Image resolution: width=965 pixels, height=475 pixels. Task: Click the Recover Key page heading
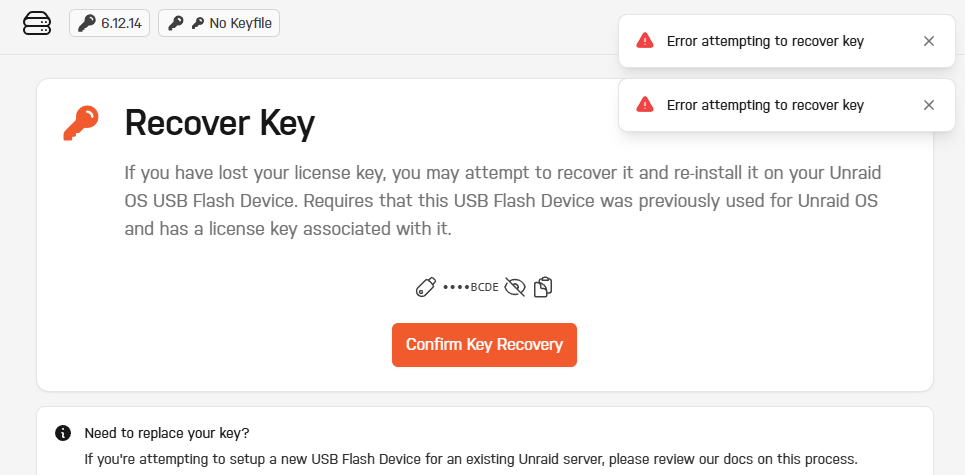[x=220, y=123]
